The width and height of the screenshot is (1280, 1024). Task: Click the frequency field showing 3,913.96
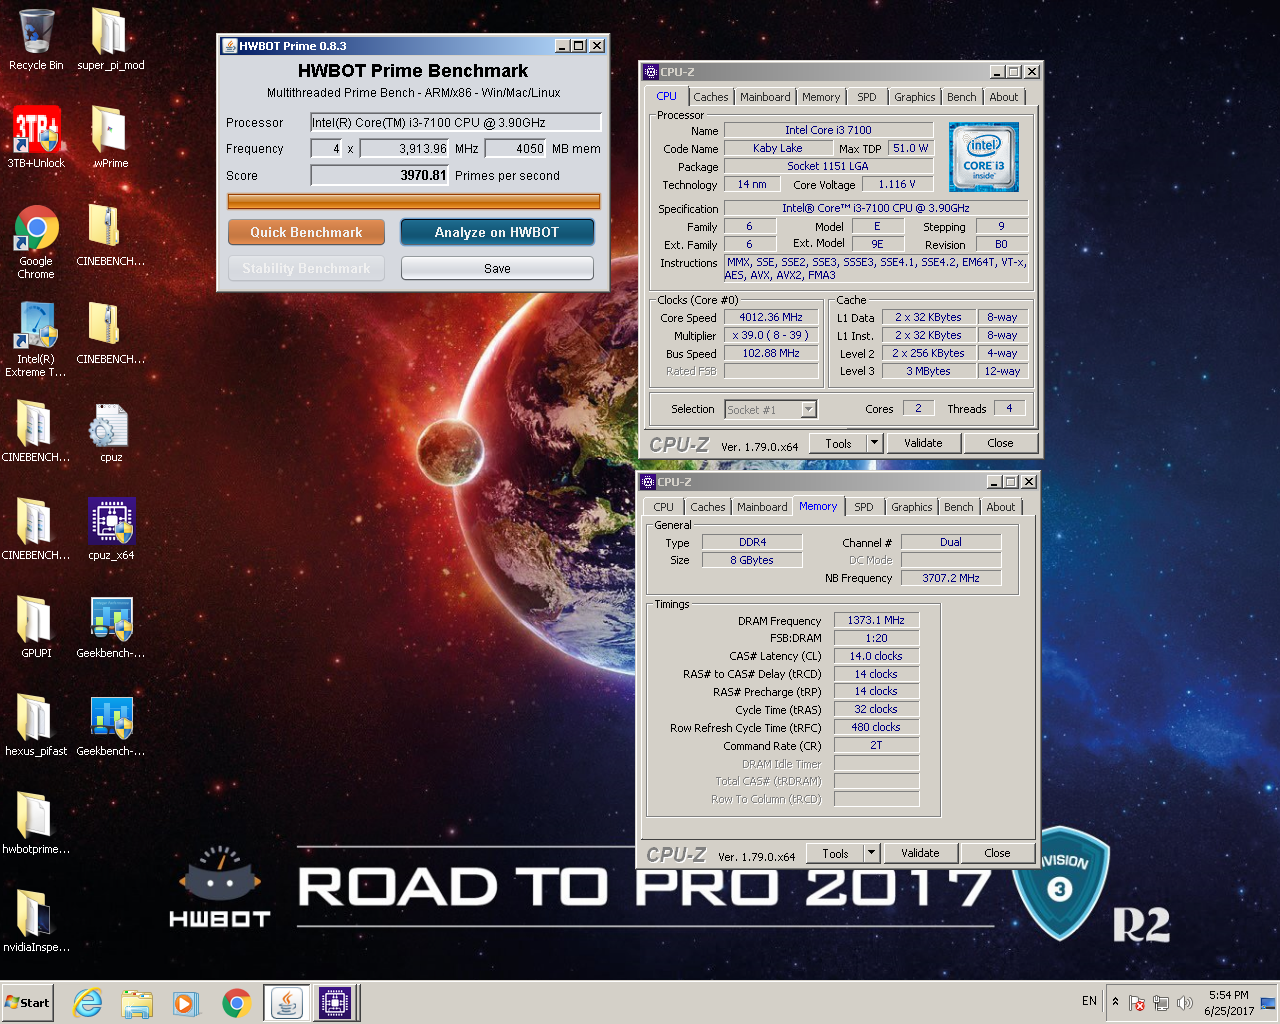[x=404, y=148]
